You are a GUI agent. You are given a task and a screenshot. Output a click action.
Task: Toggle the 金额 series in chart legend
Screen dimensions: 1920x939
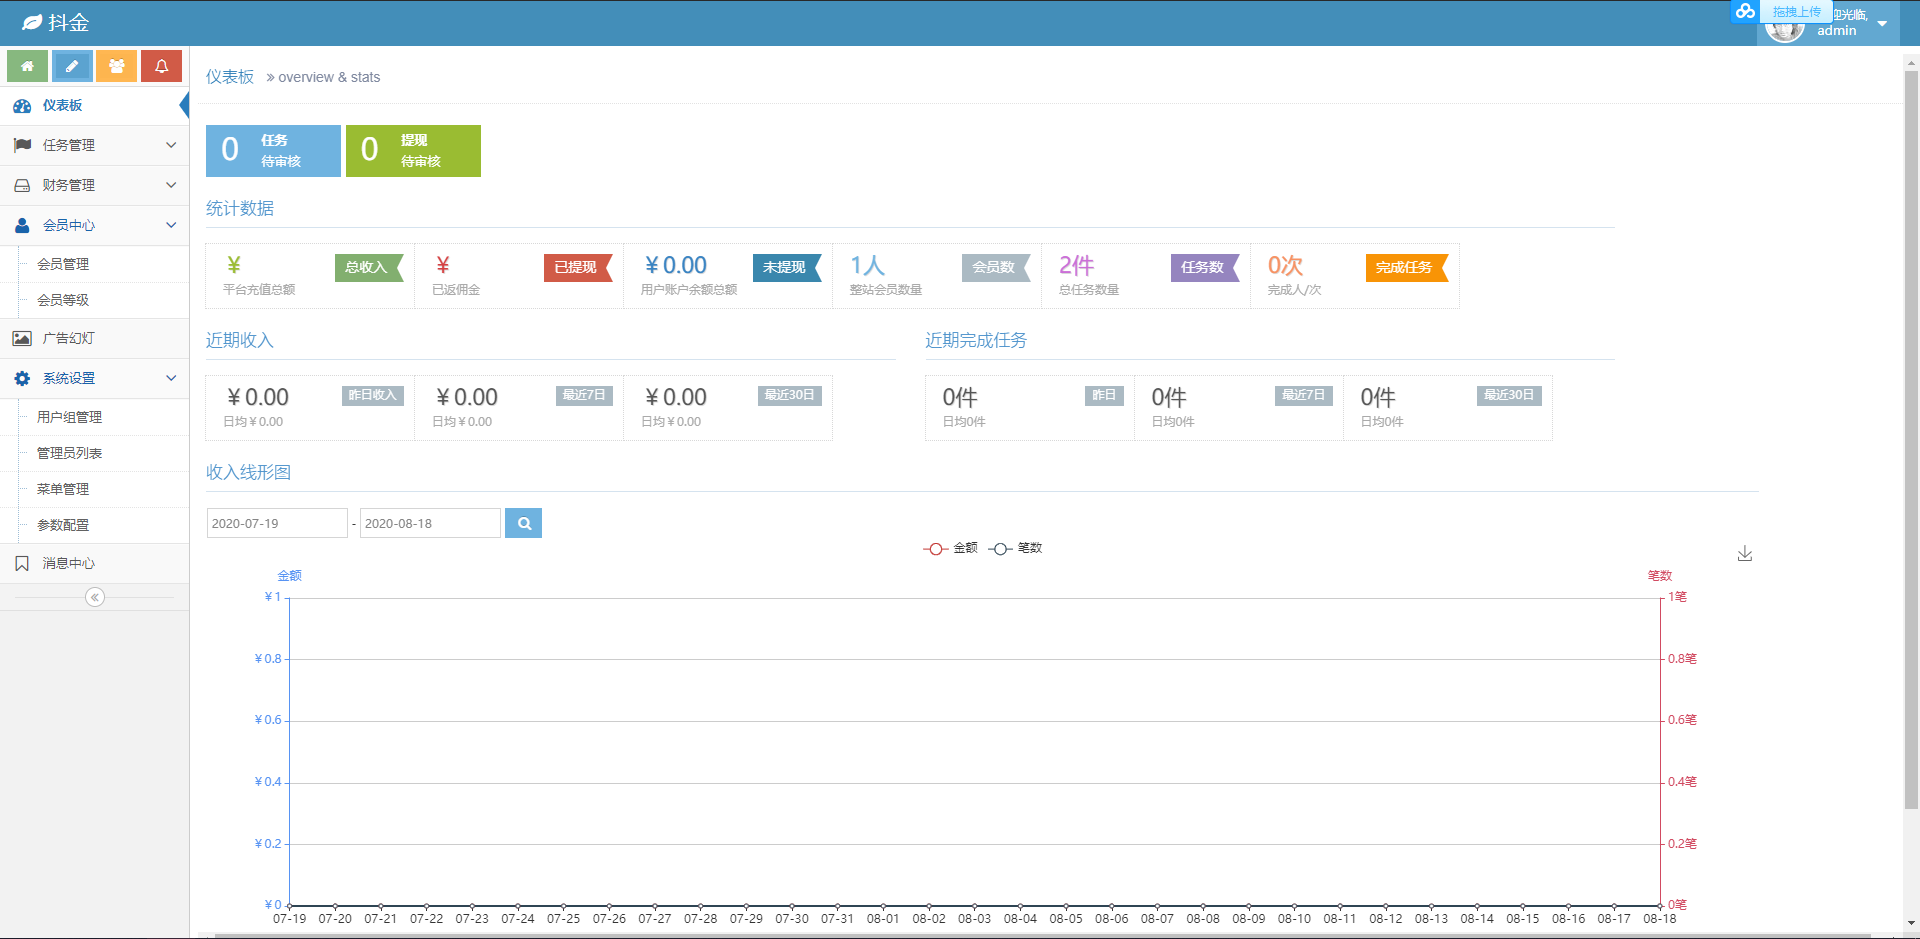click(x=950, y=548)
